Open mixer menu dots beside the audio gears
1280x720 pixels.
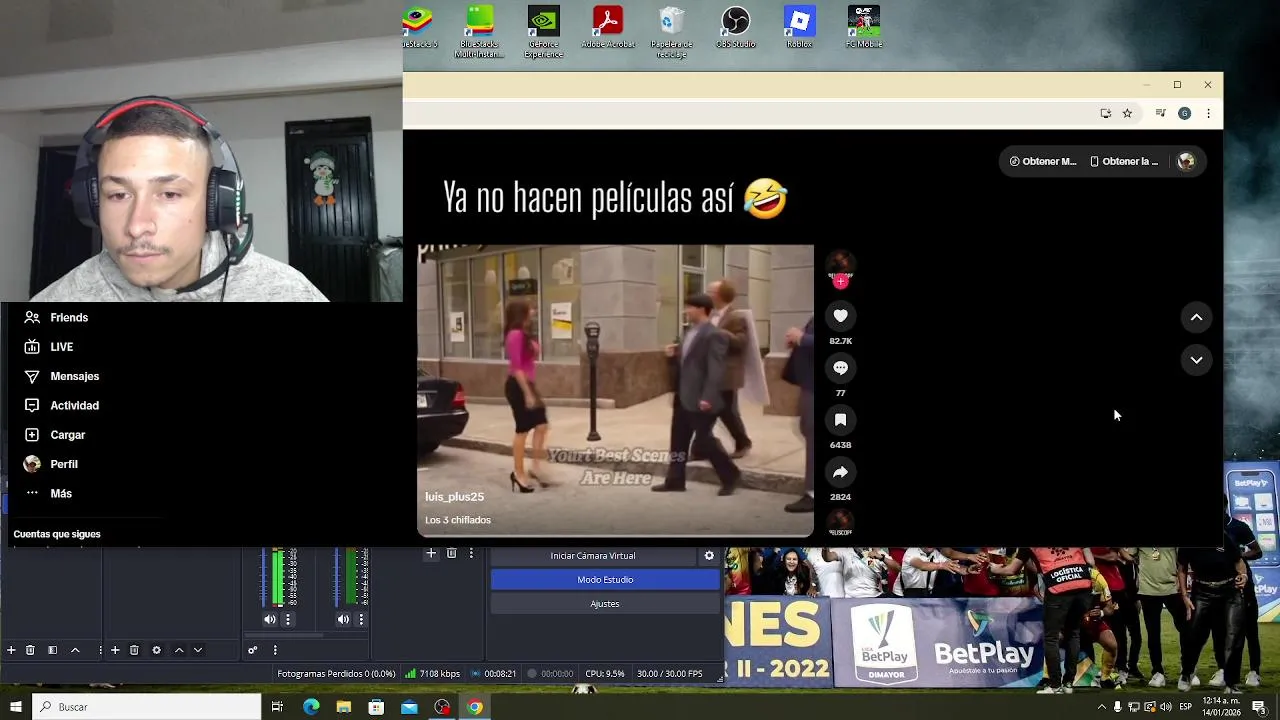(275, 650)
